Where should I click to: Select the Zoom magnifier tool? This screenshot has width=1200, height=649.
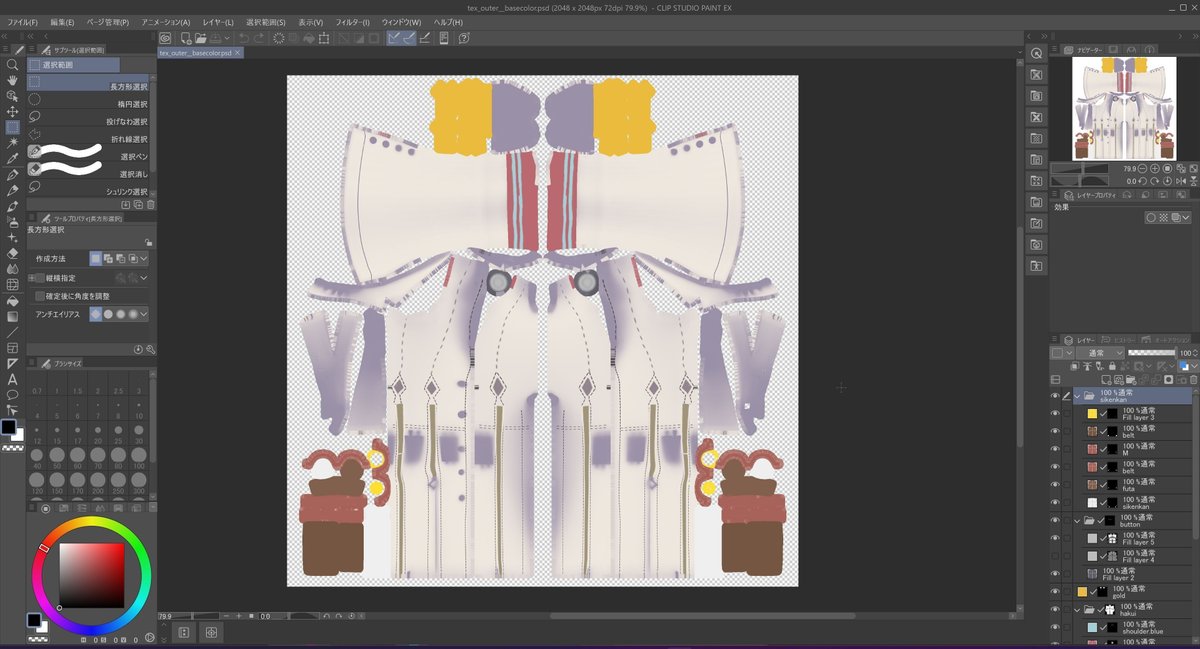coord(12,64)
